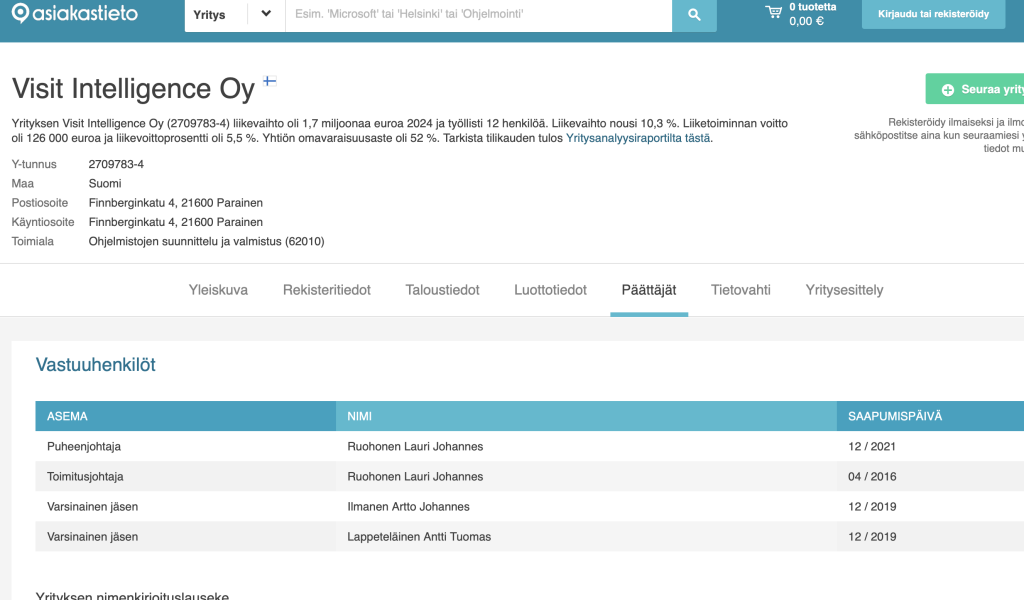
Task: Click the Finnish flag icon beside company name
Action: tap(270, 81)
